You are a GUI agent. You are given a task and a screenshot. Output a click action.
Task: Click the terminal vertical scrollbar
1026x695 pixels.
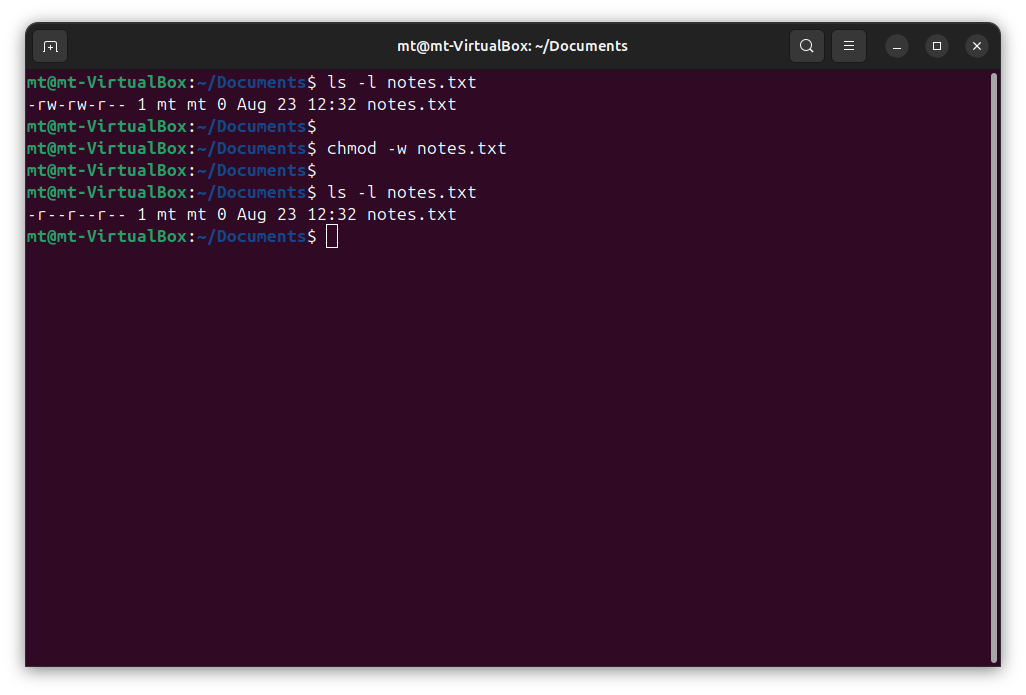click(x=993, y=366)
